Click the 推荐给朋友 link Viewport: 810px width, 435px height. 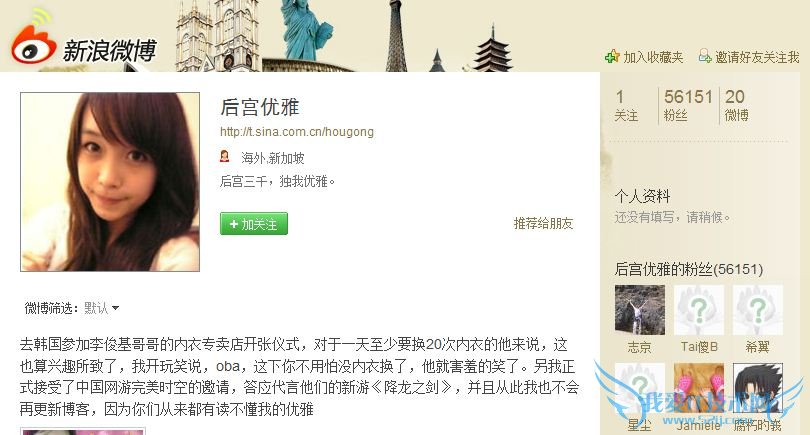[x=543, y=224]
